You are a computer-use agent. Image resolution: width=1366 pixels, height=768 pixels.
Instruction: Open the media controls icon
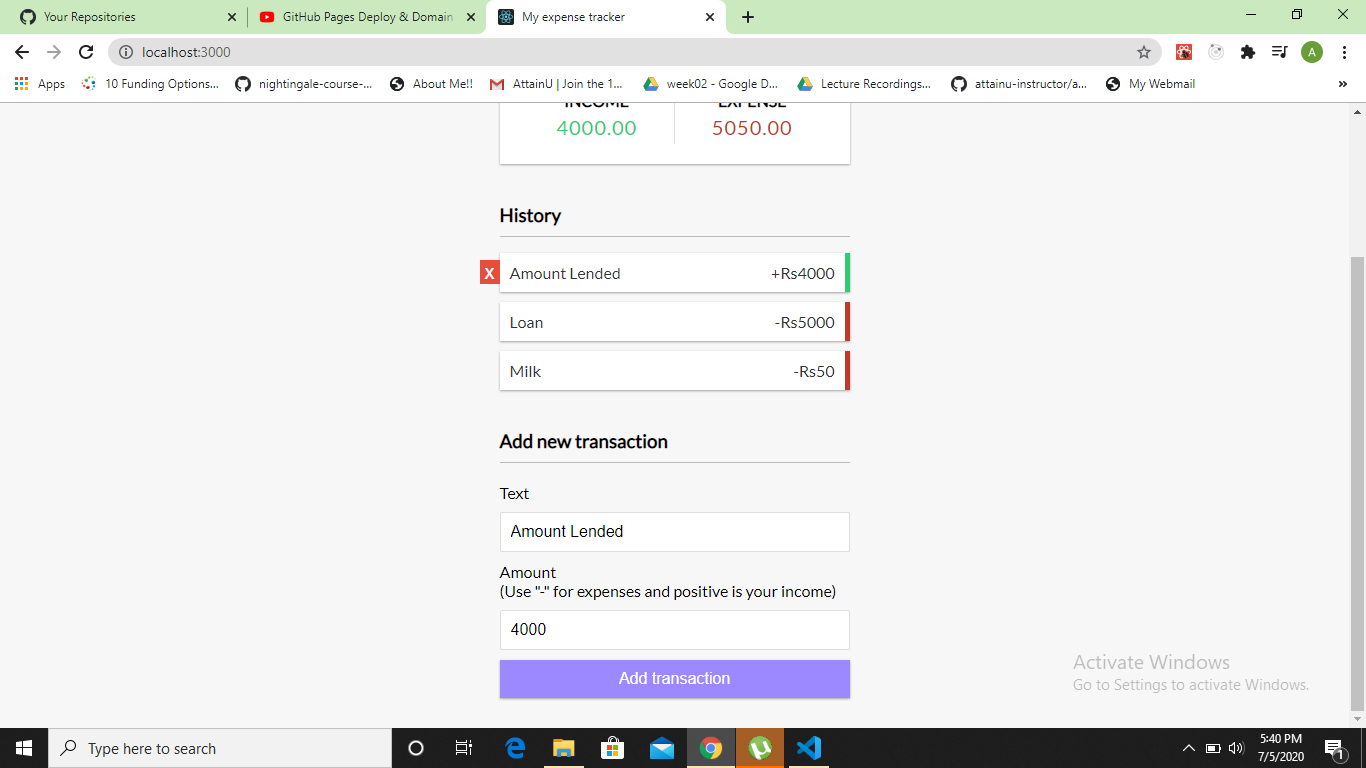click(1279, 52)
